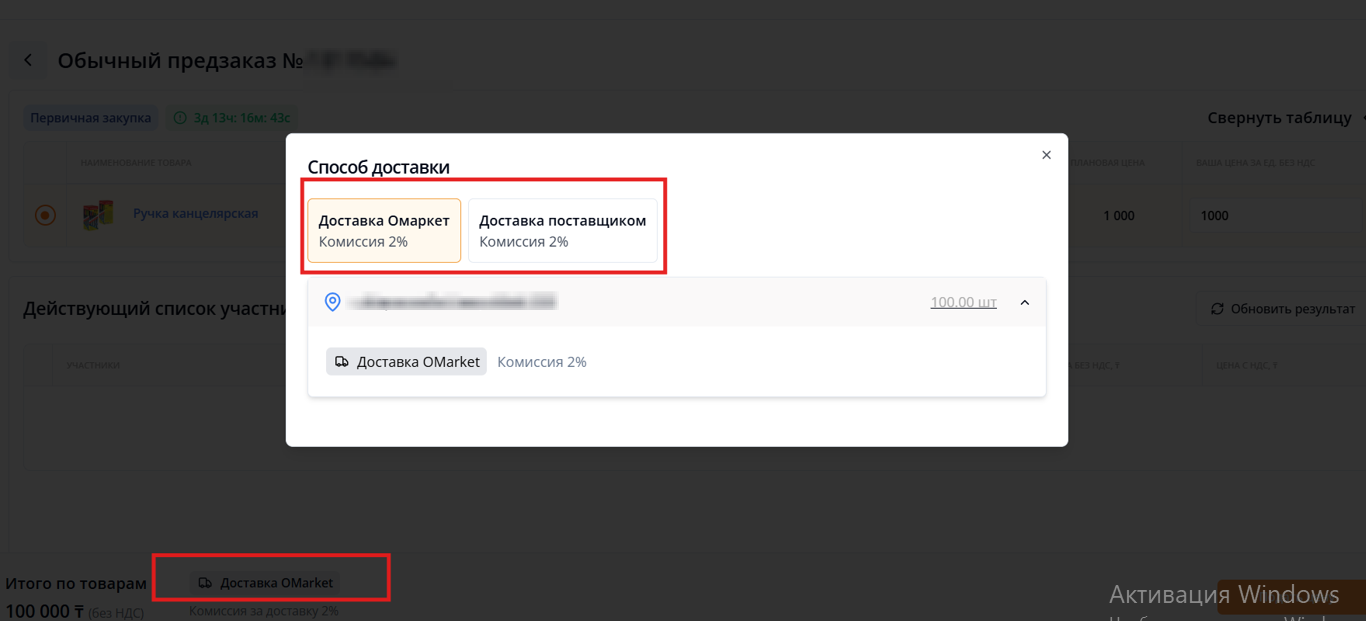Click Свернуть таблицу to collapse table
Image resolution: width=1366 pixels, height=621 pixels.
pyautogui.click(x=1279, y=118)
